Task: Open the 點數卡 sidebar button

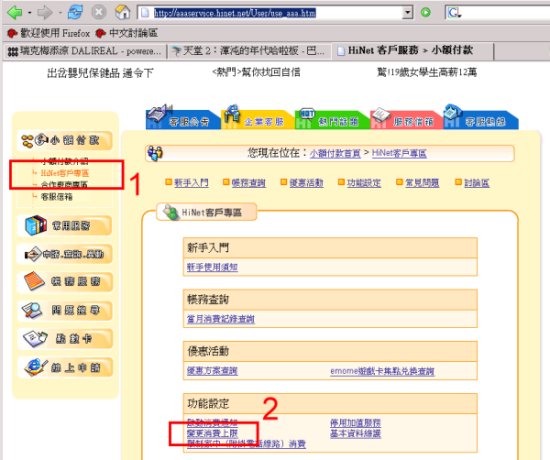Action: 65,339
